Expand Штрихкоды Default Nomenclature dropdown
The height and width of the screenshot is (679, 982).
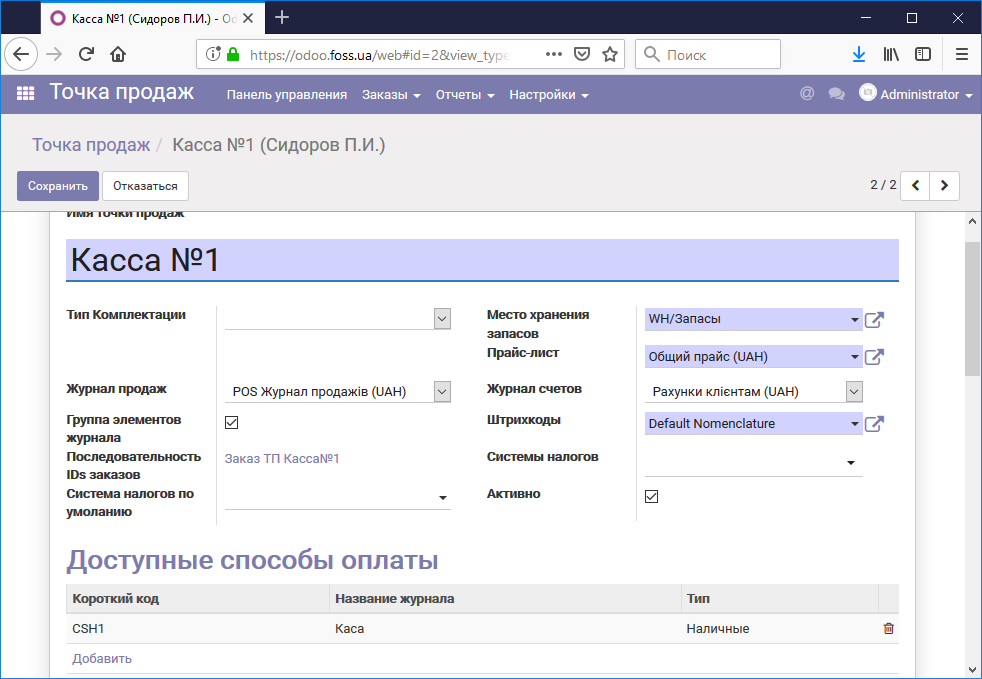(854, 424)
